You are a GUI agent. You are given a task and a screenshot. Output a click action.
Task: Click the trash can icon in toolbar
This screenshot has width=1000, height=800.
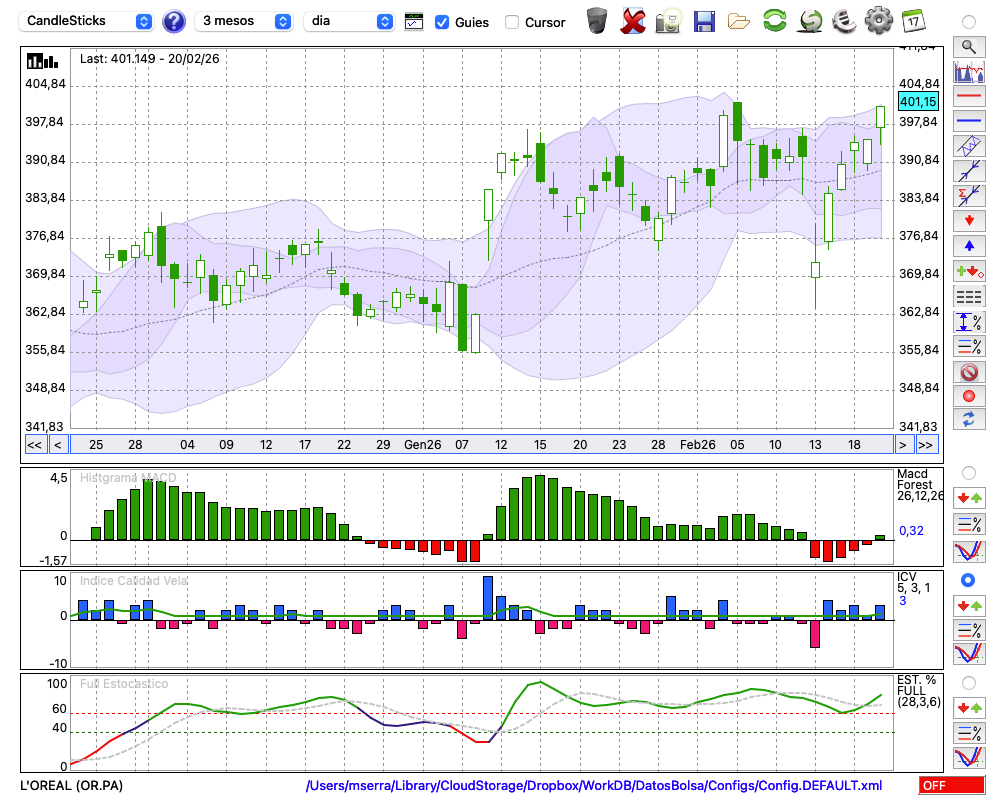coord(597,21)
